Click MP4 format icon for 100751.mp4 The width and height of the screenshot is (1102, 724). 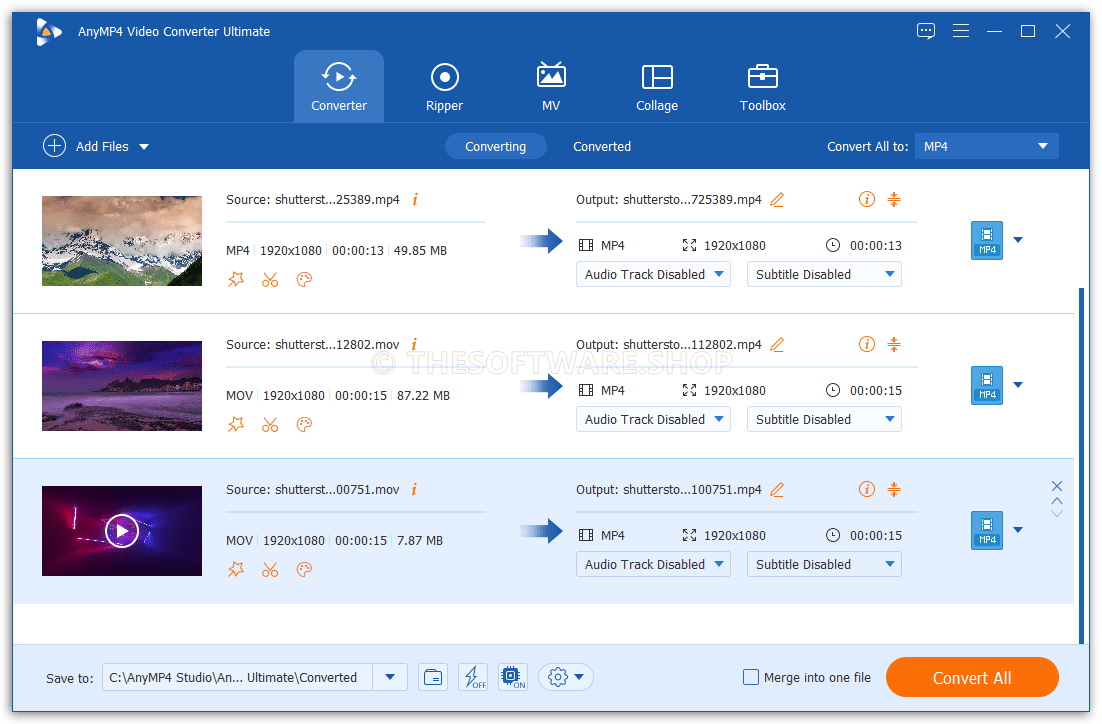[x=987, y=530]
